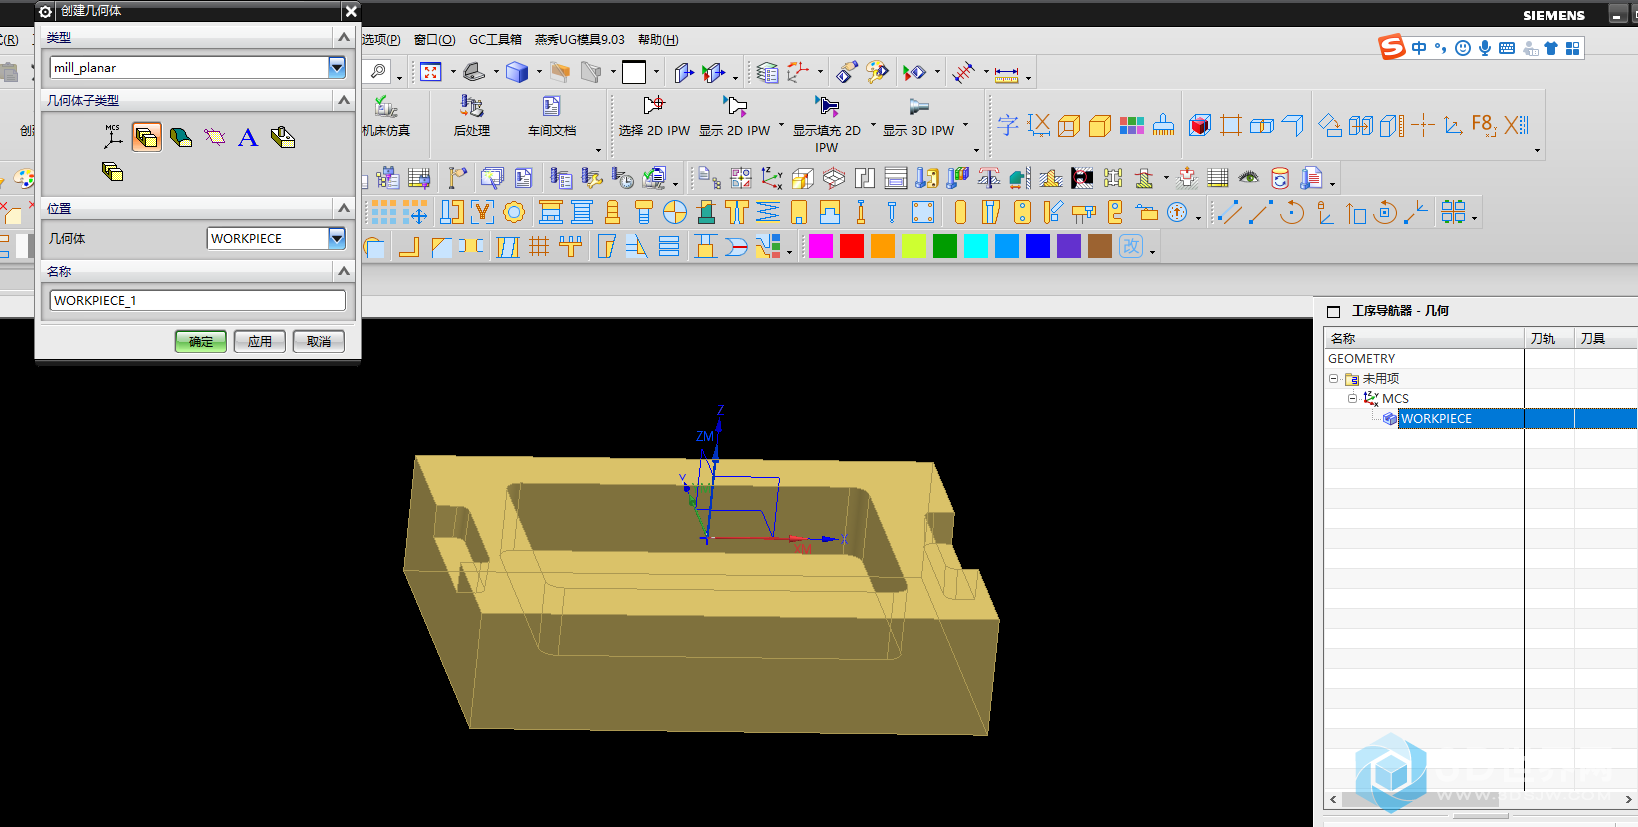Viewport: 1638px width, 827px height.
Task: Collapse the 位置 section
Action: [344, 208]
